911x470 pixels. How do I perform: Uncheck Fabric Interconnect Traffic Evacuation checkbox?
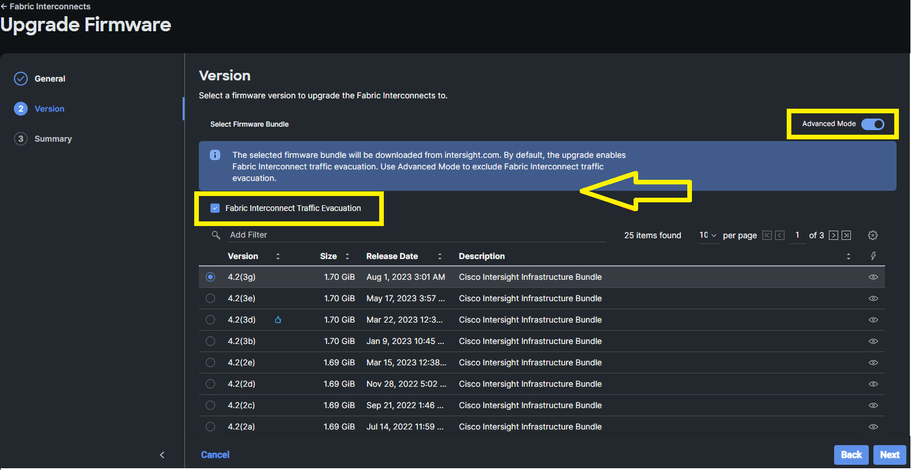pos(215,208)
